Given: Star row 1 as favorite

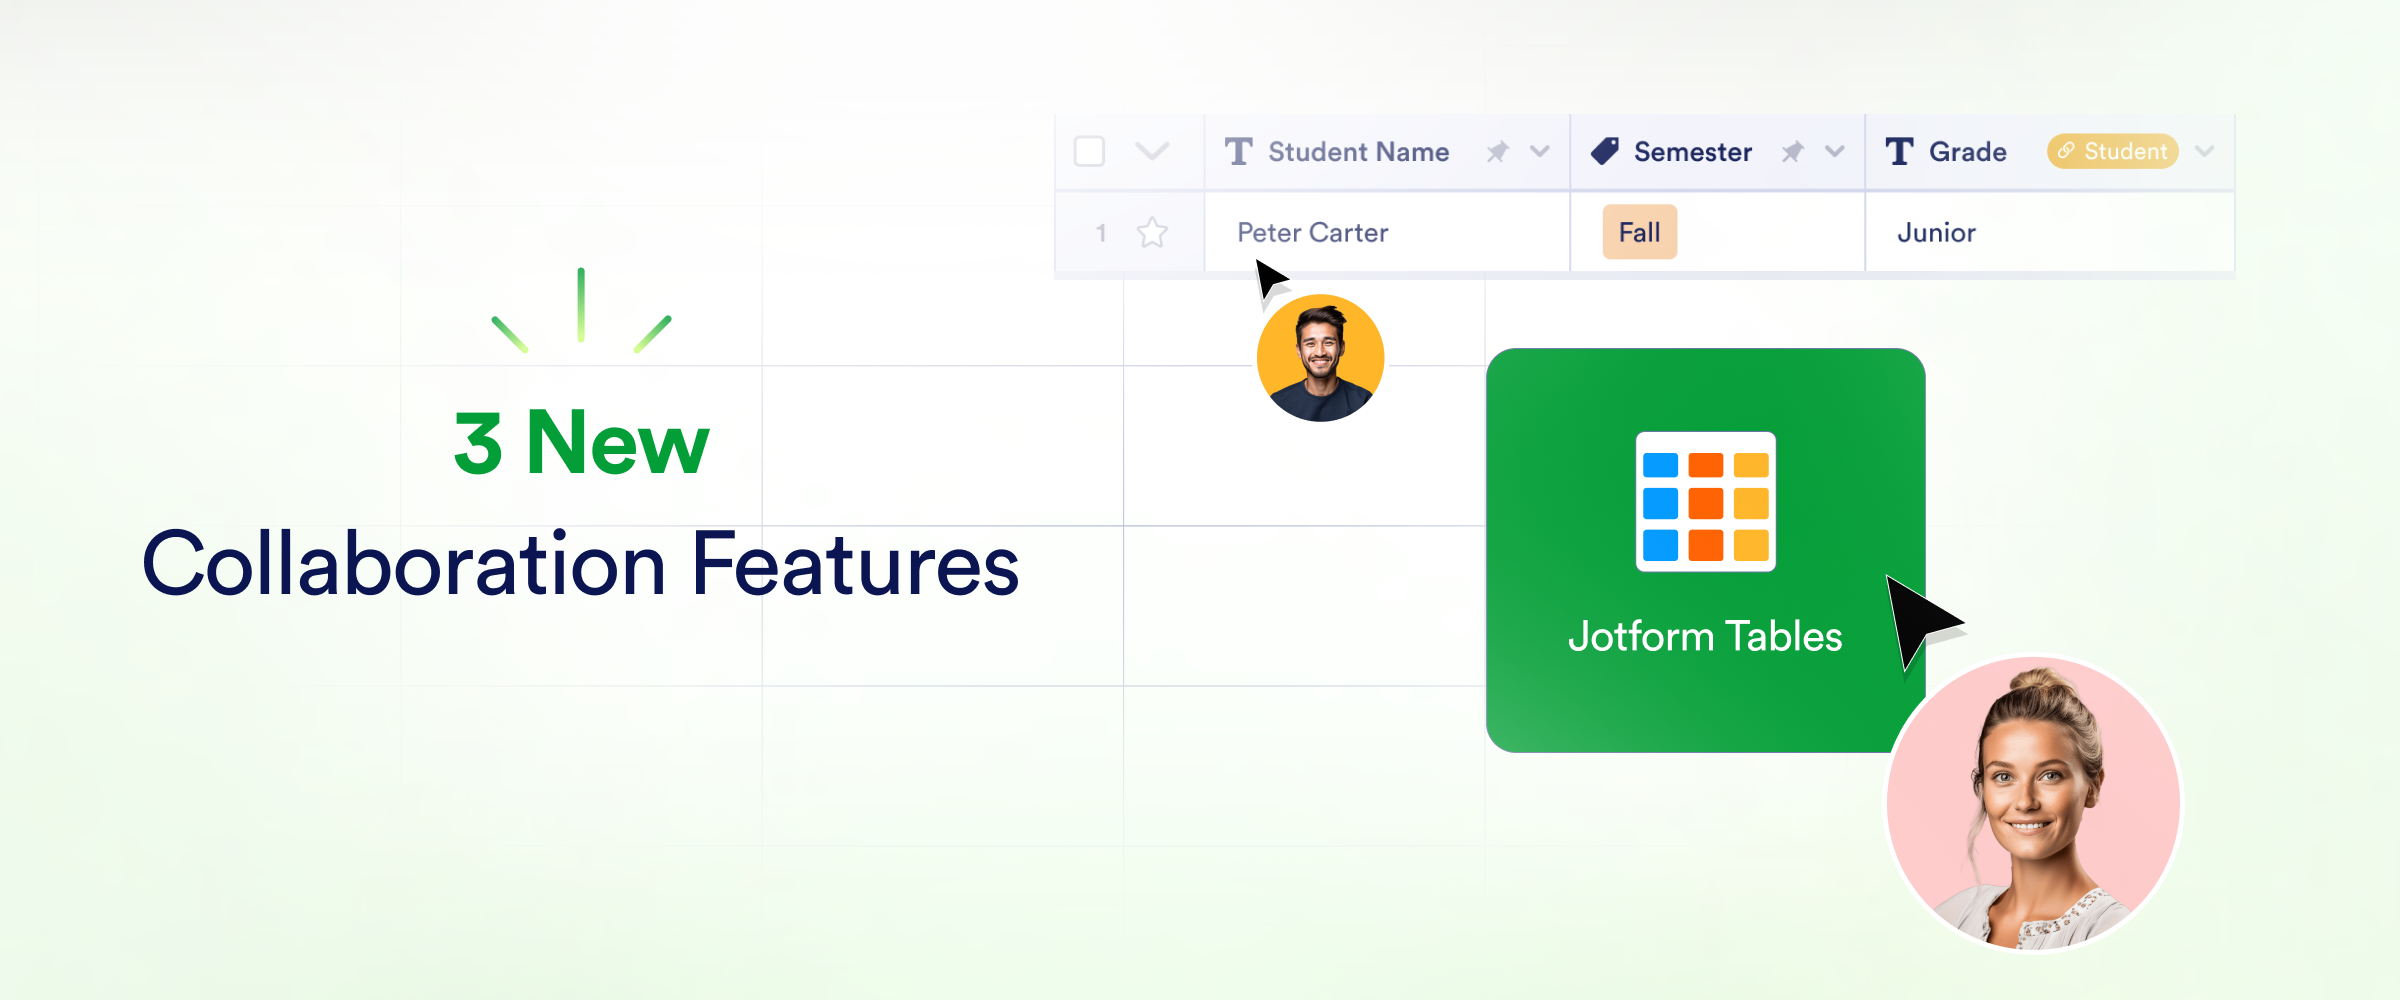Looking at the screenshot, I should pos(1152,233).
